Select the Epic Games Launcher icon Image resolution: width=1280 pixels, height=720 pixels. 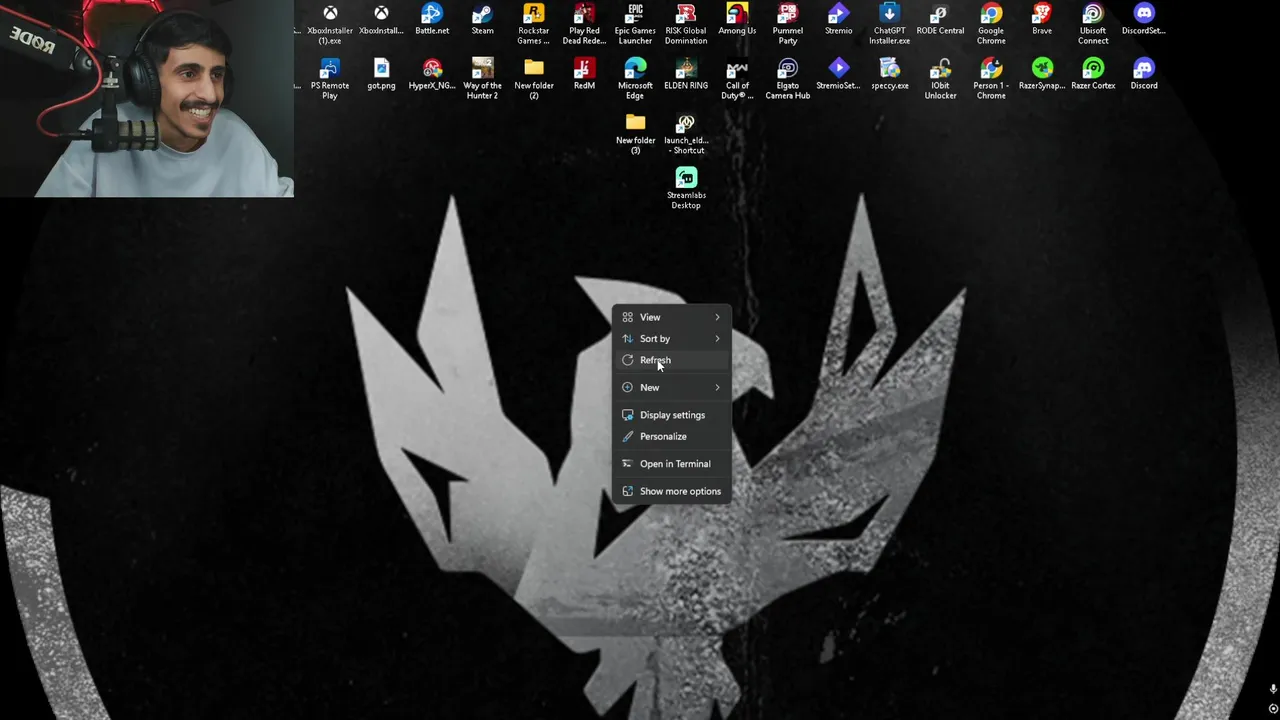(x=635, y=24)
